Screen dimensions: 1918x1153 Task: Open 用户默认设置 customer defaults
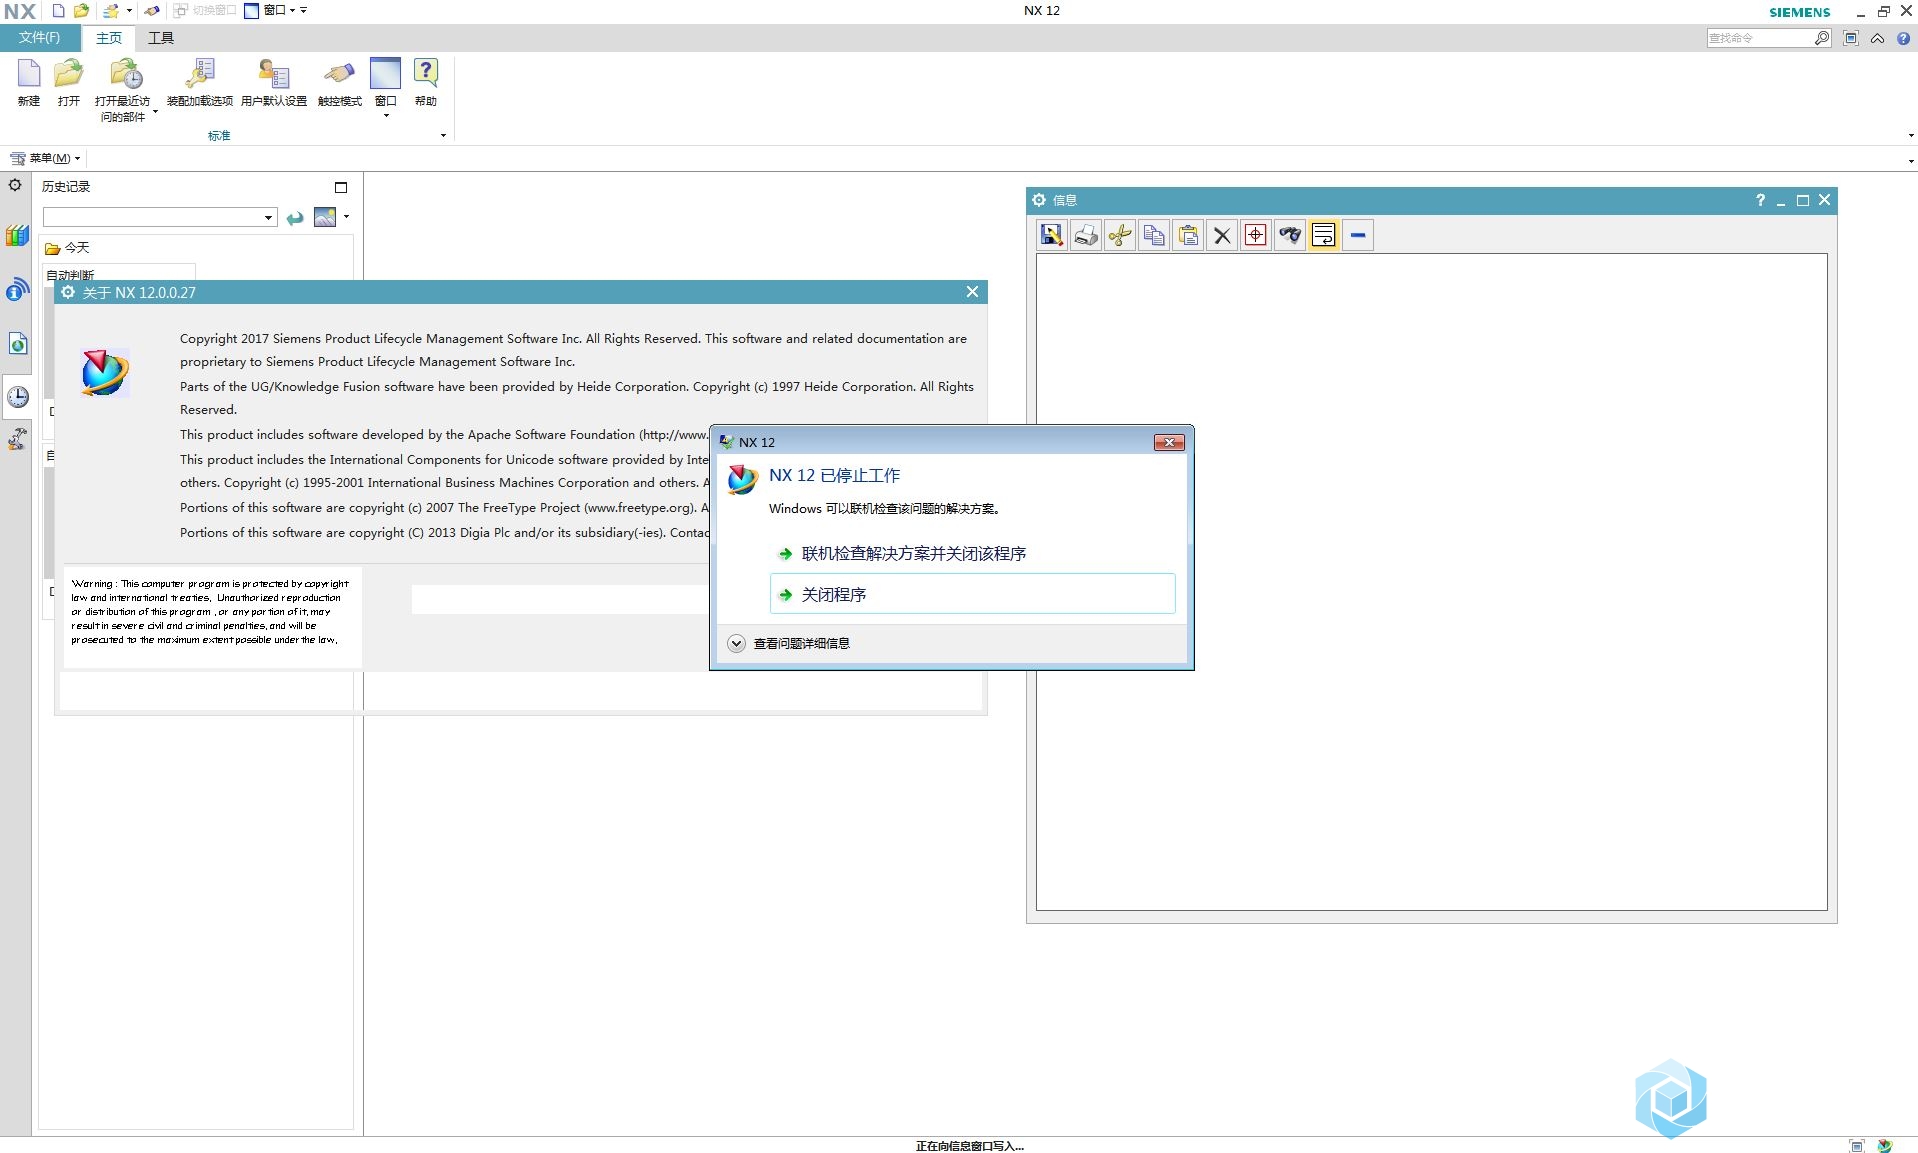click(x=274, y=82)
